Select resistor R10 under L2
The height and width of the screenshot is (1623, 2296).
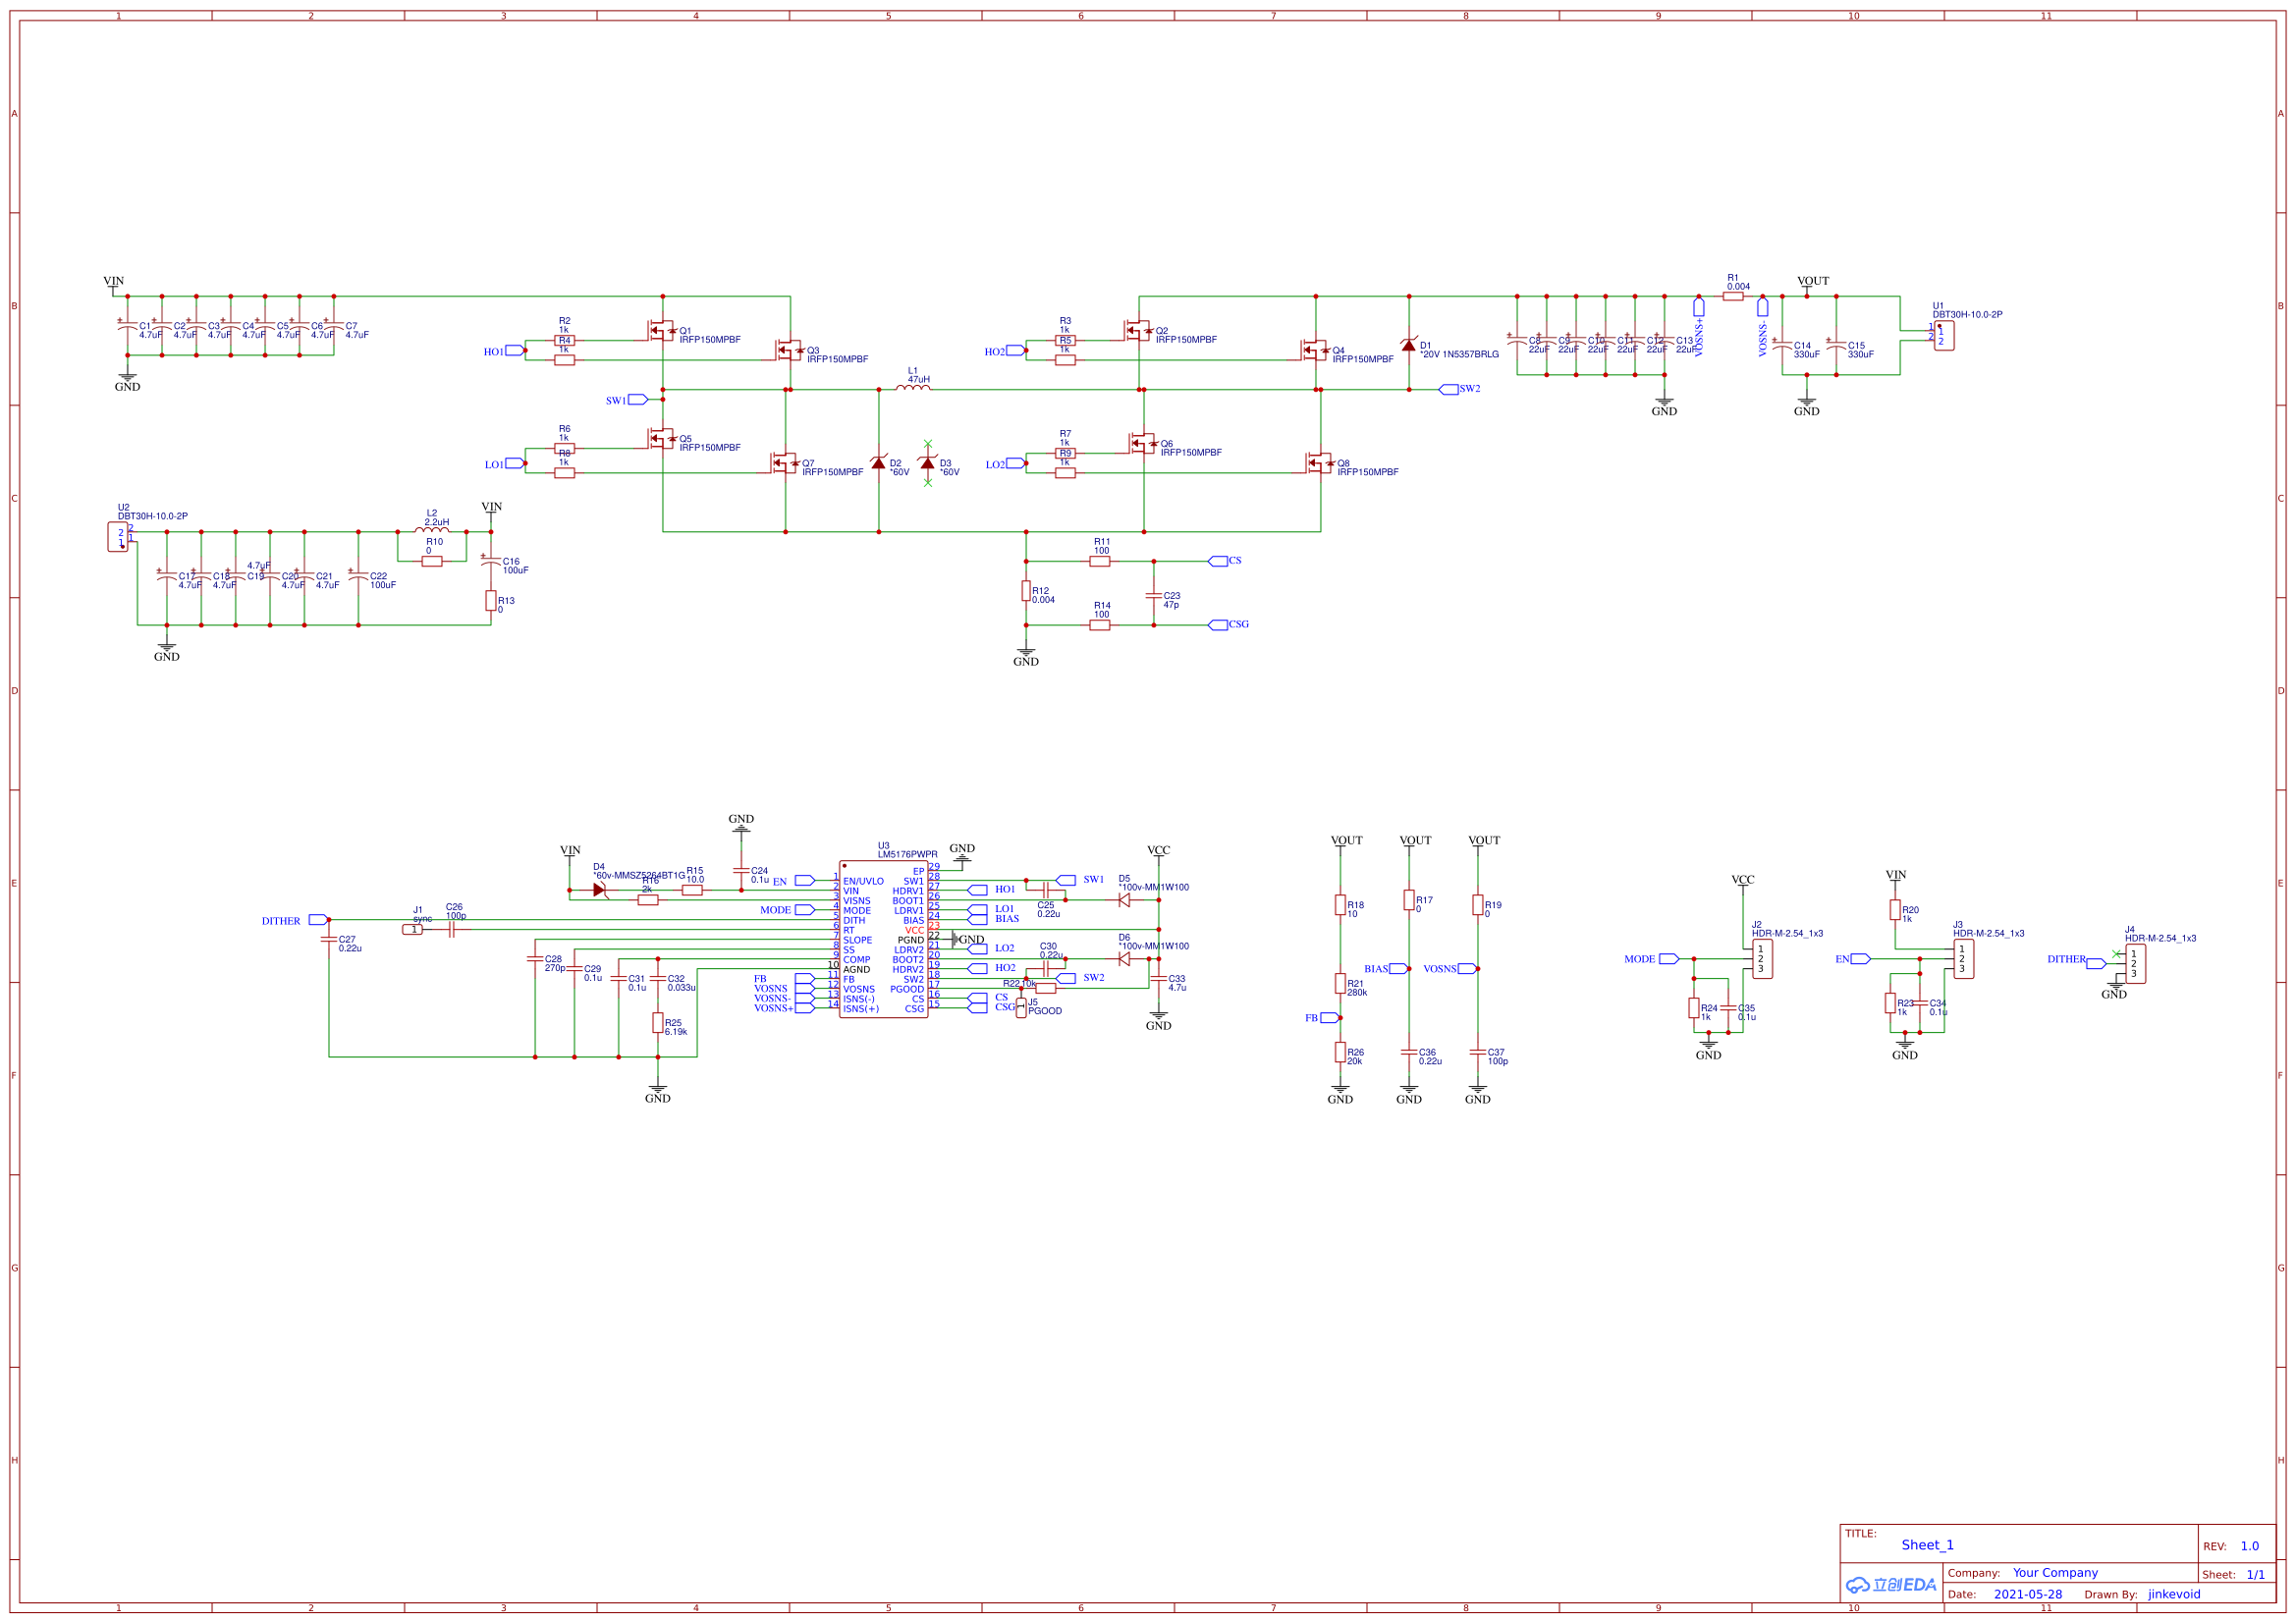432,561
